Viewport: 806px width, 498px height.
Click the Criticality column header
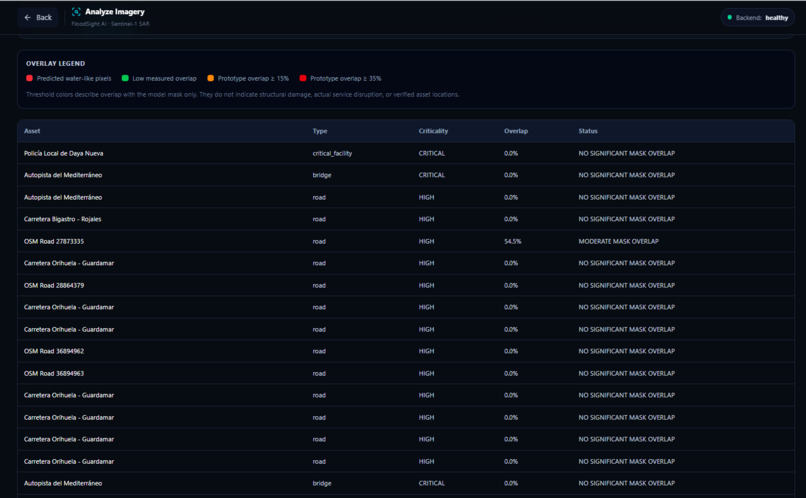[433, 131]
